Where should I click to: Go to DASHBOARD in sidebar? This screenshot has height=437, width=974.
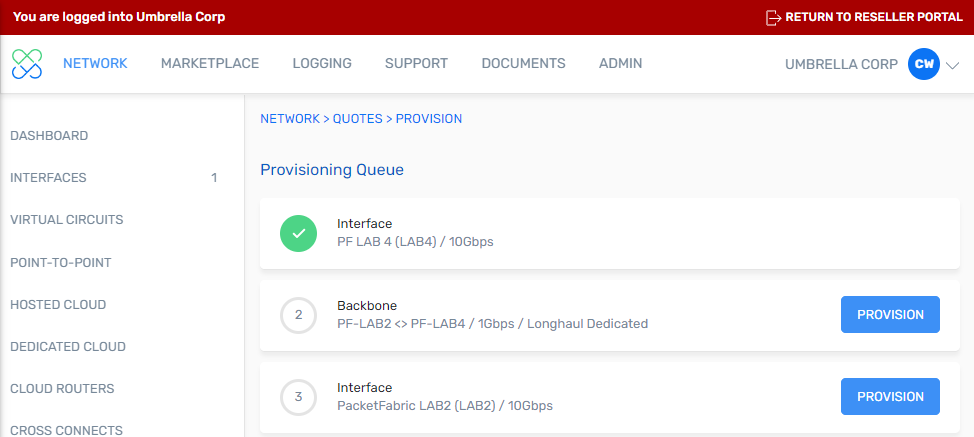pos(49,135)
